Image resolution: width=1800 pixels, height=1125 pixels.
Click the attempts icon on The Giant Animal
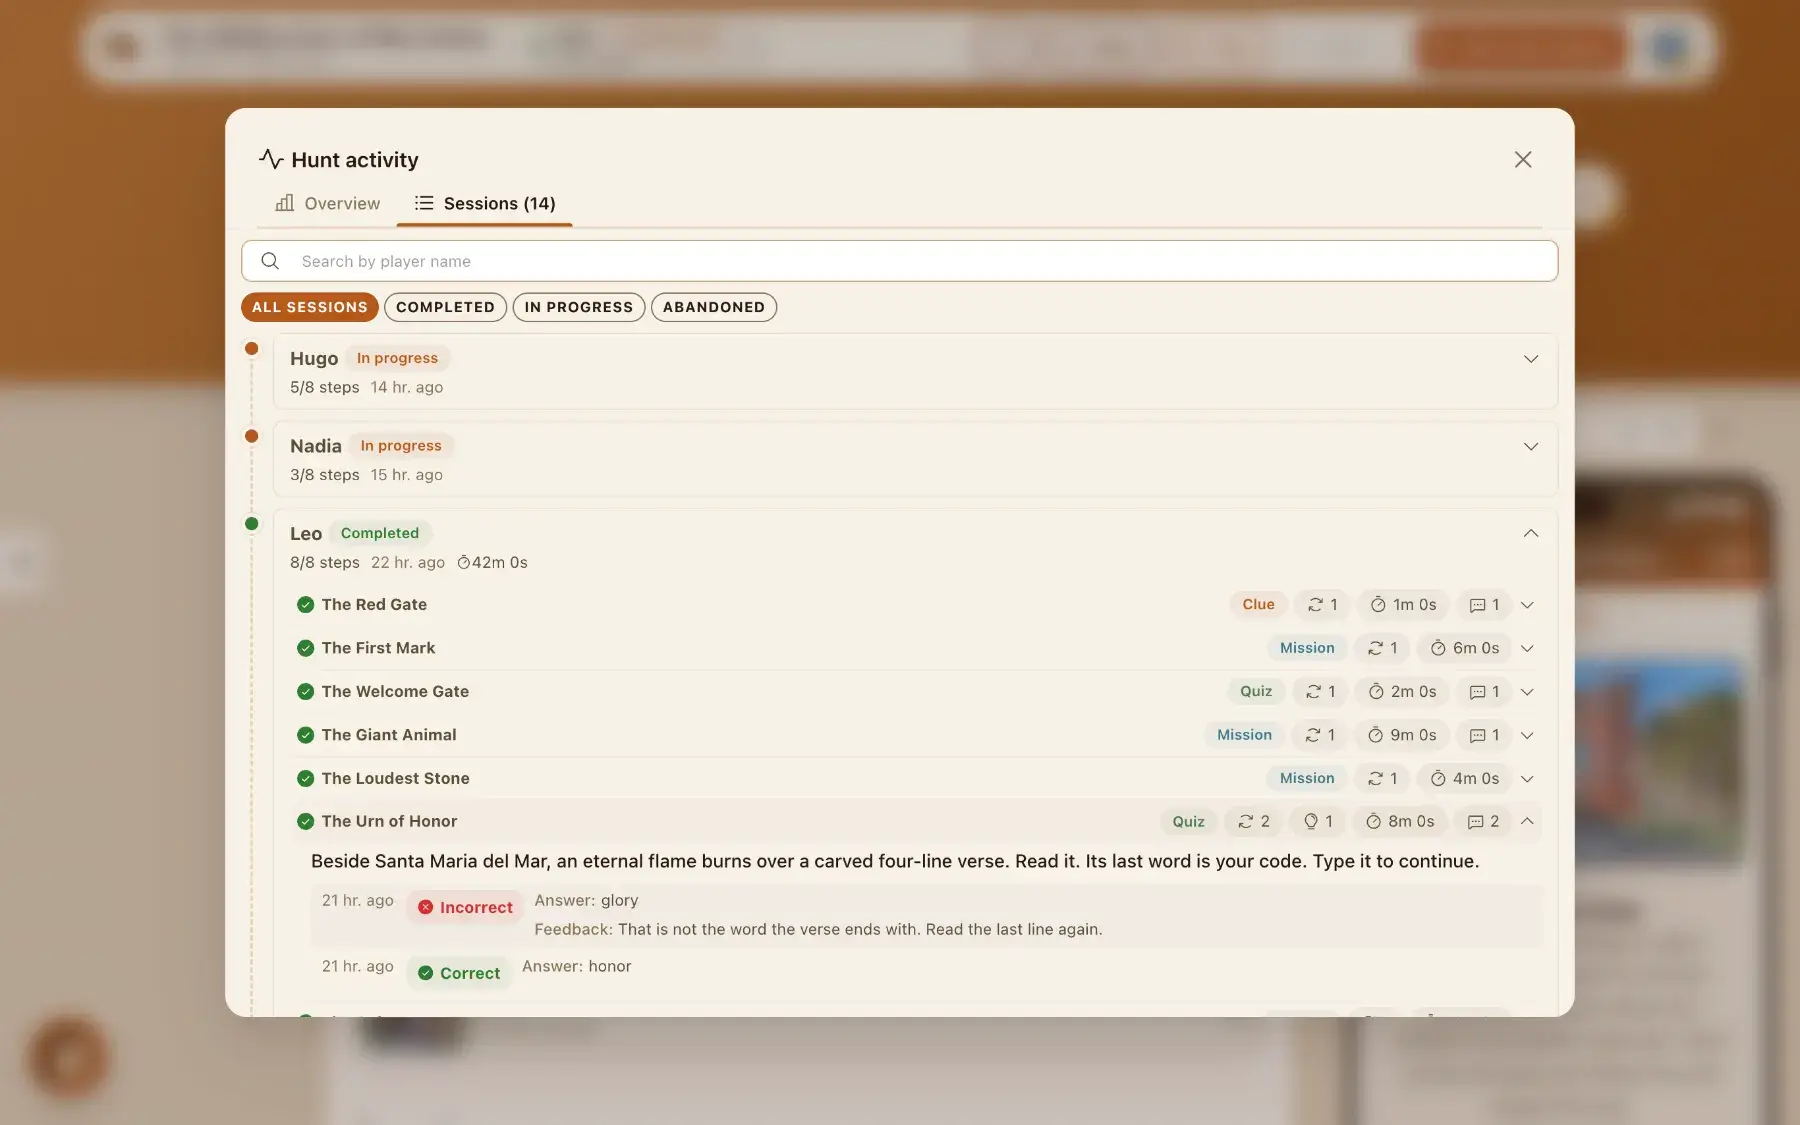[x=1313, y=735]
